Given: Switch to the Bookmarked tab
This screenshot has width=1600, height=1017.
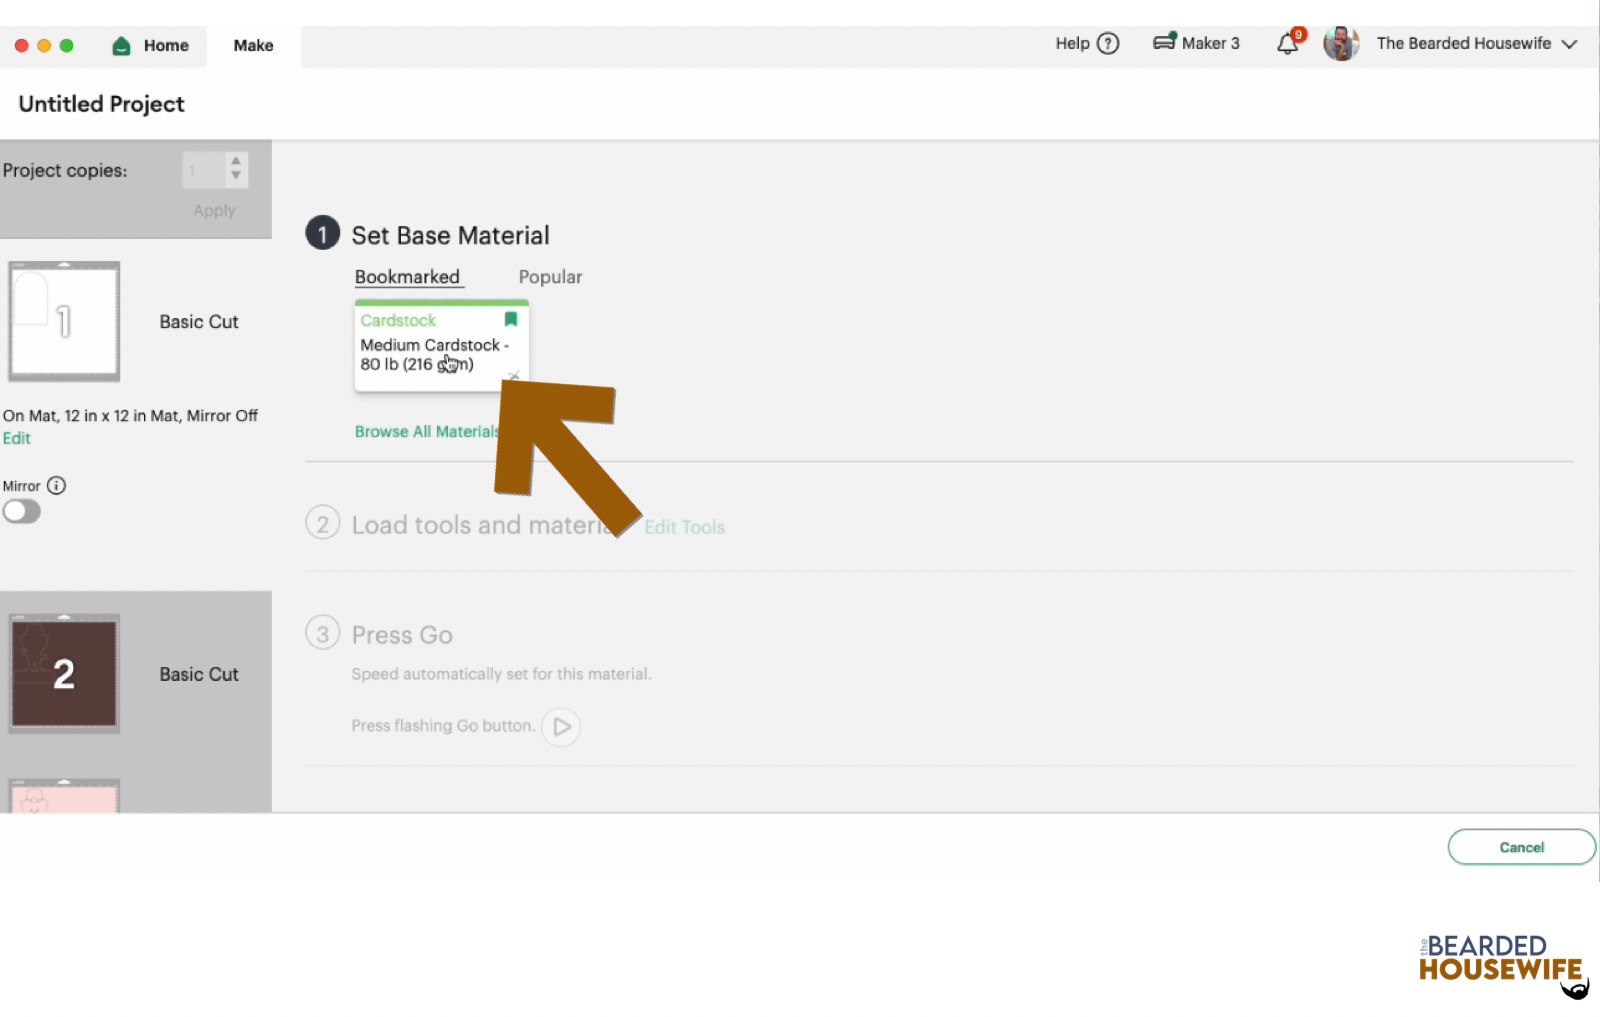Looking at the screenshot, I should [x=407, y=276].
